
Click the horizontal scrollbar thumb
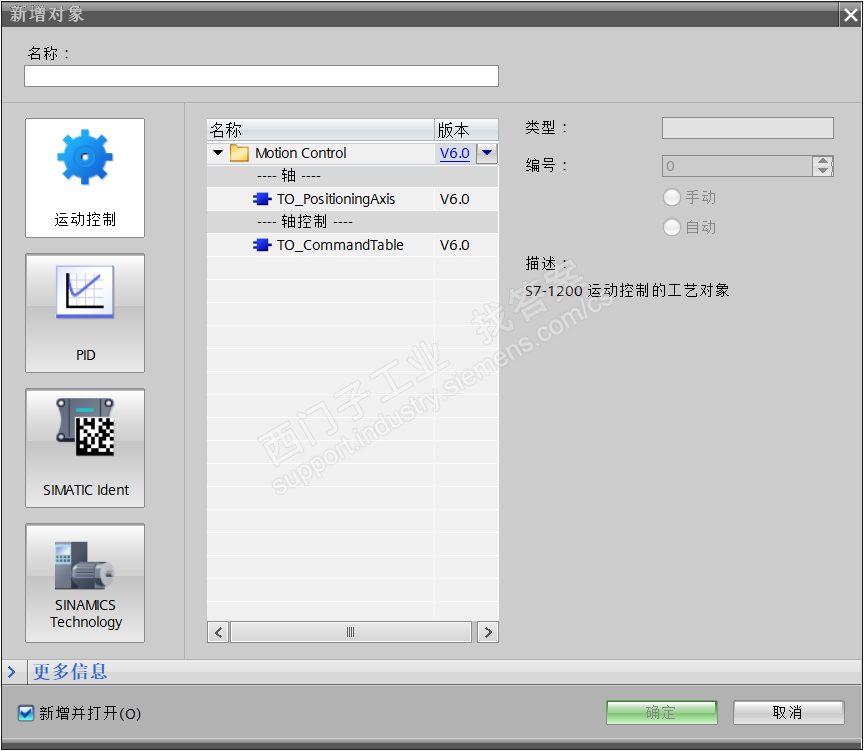[x=351, y=632]
